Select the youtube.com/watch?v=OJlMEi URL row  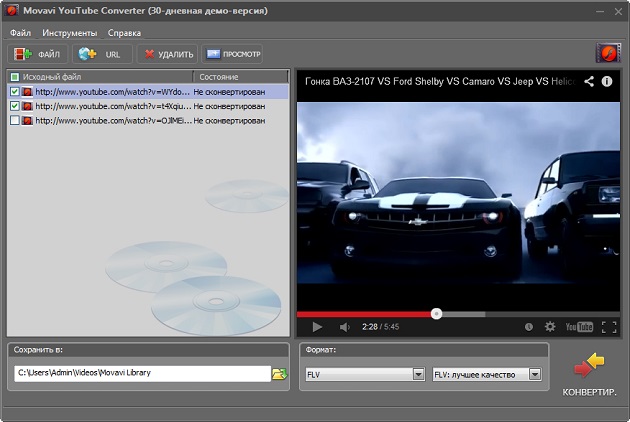(x=148, y=120)
